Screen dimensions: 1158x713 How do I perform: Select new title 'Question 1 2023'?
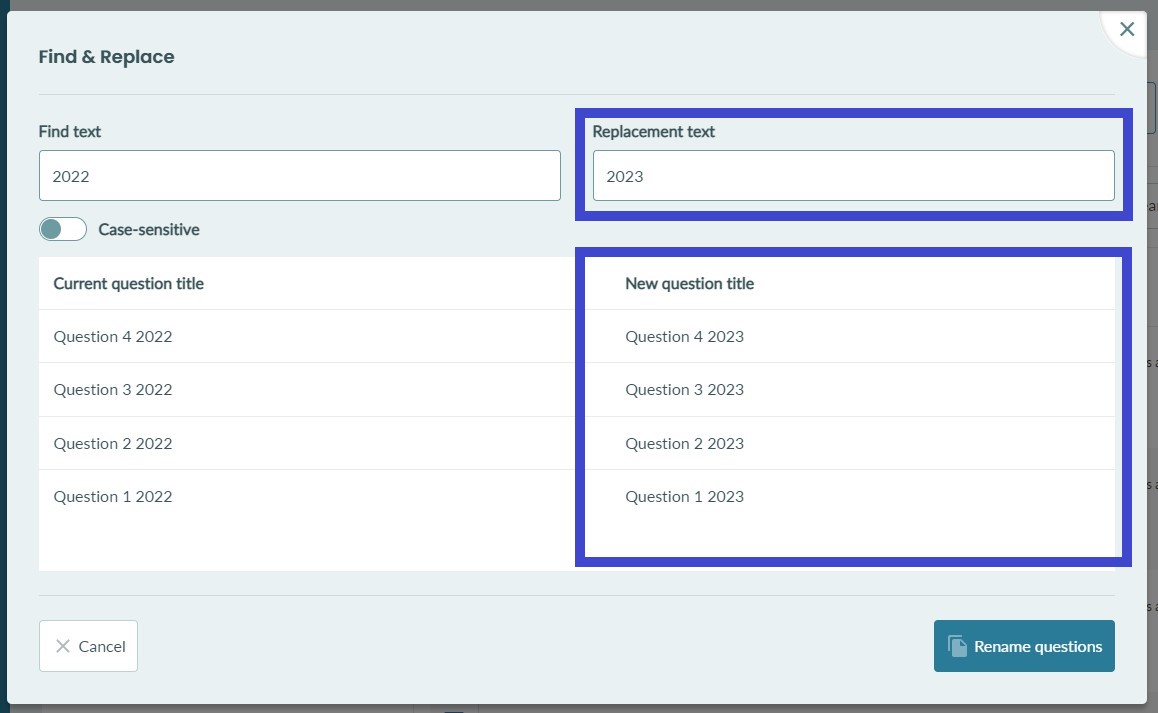[x=685, y=497]
